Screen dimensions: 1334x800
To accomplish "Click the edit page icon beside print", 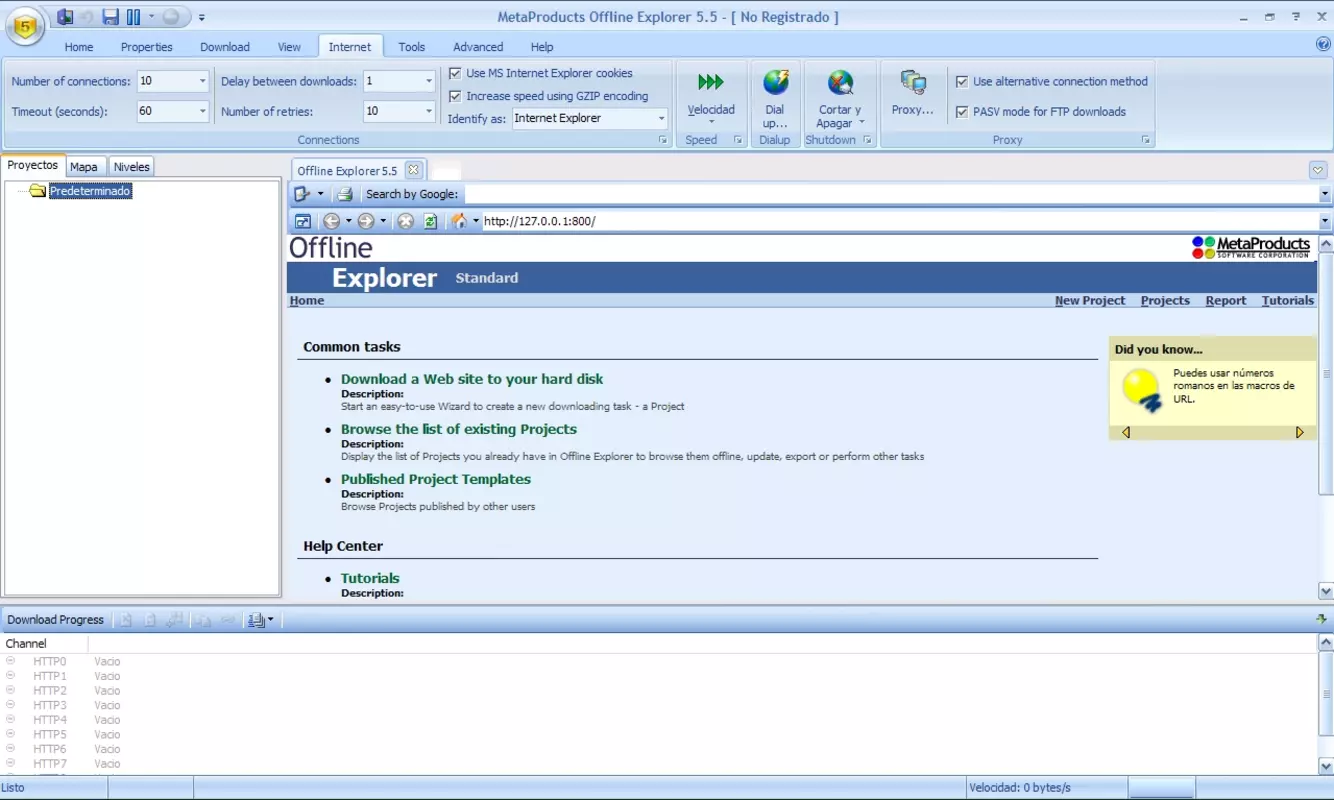I will pyautogui.click(x=302, y=194).
